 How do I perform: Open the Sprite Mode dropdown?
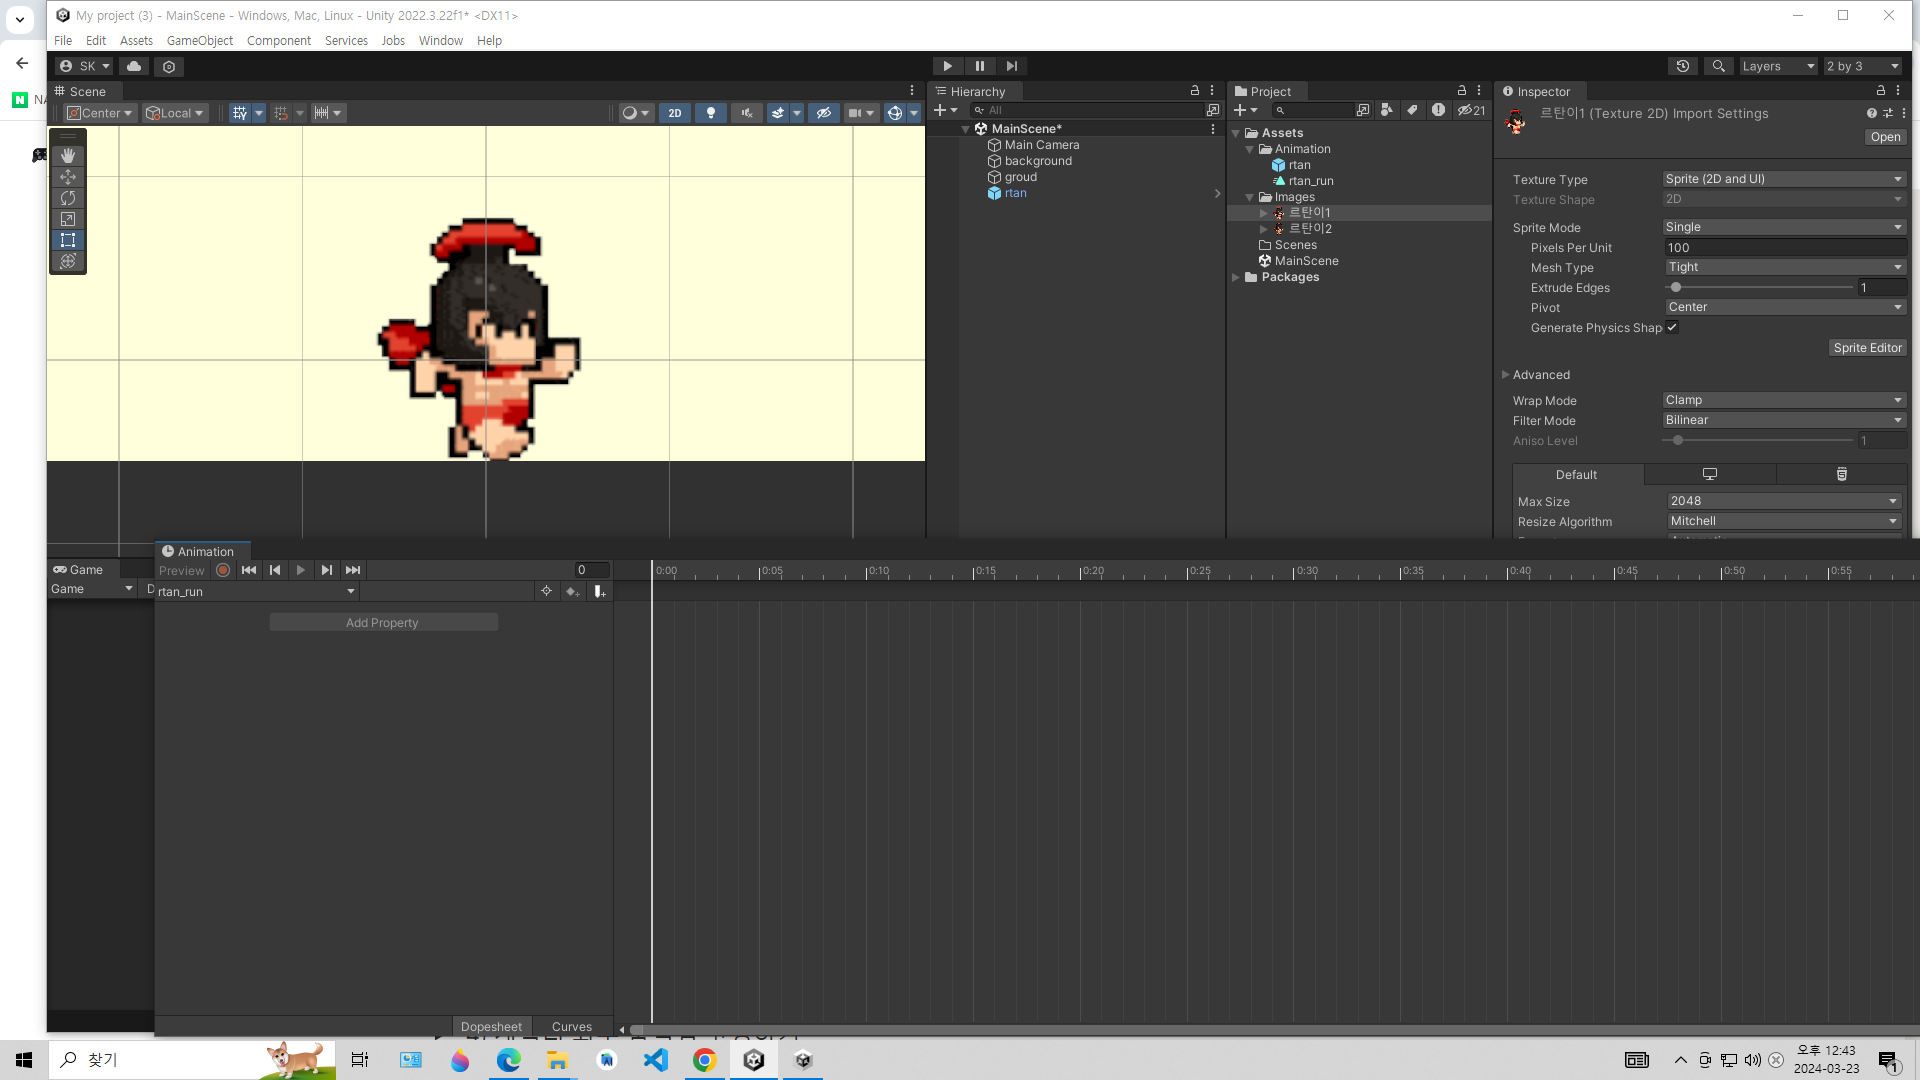coord(1784,227)
